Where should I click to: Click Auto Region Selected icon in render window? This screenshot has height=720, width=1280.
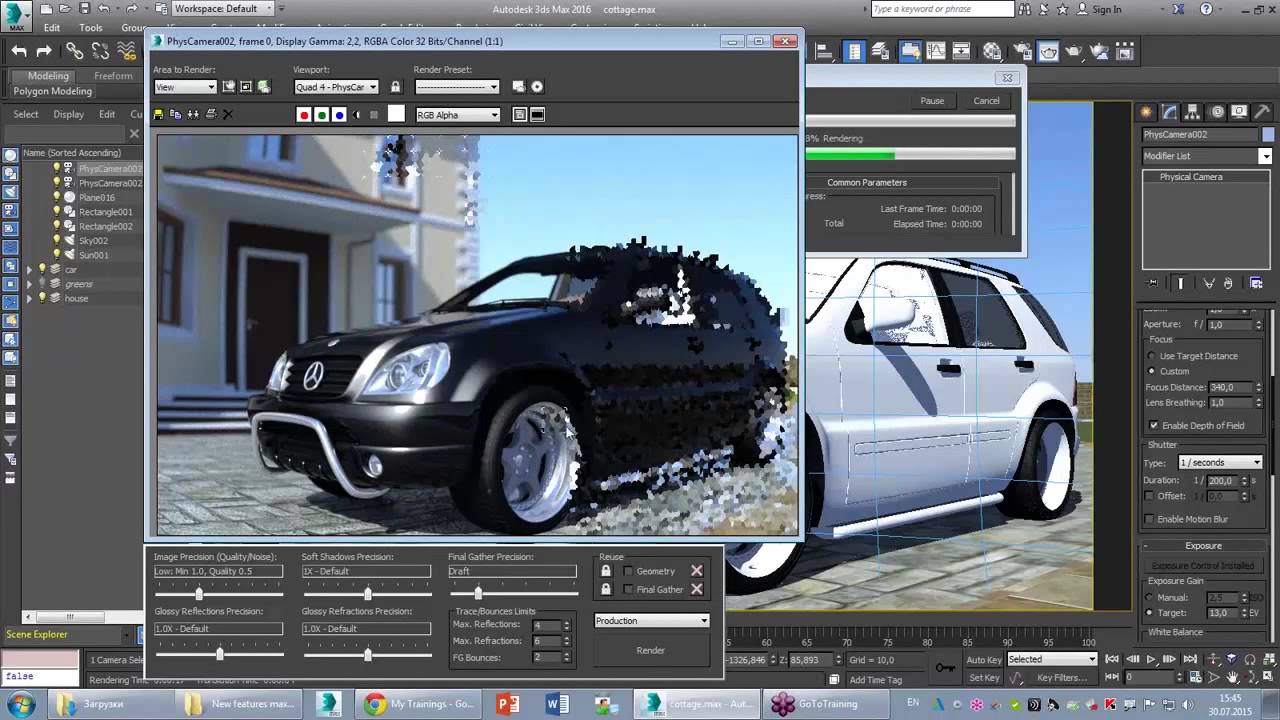[246, 87]
